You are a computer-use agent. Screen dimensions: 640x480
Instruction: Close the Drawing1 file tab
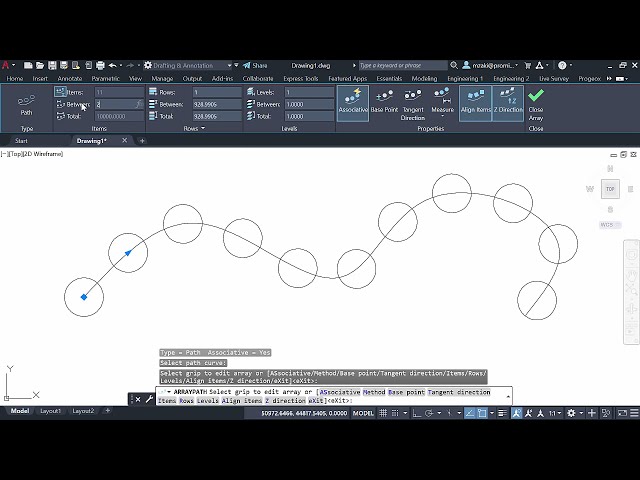[124, 140]
